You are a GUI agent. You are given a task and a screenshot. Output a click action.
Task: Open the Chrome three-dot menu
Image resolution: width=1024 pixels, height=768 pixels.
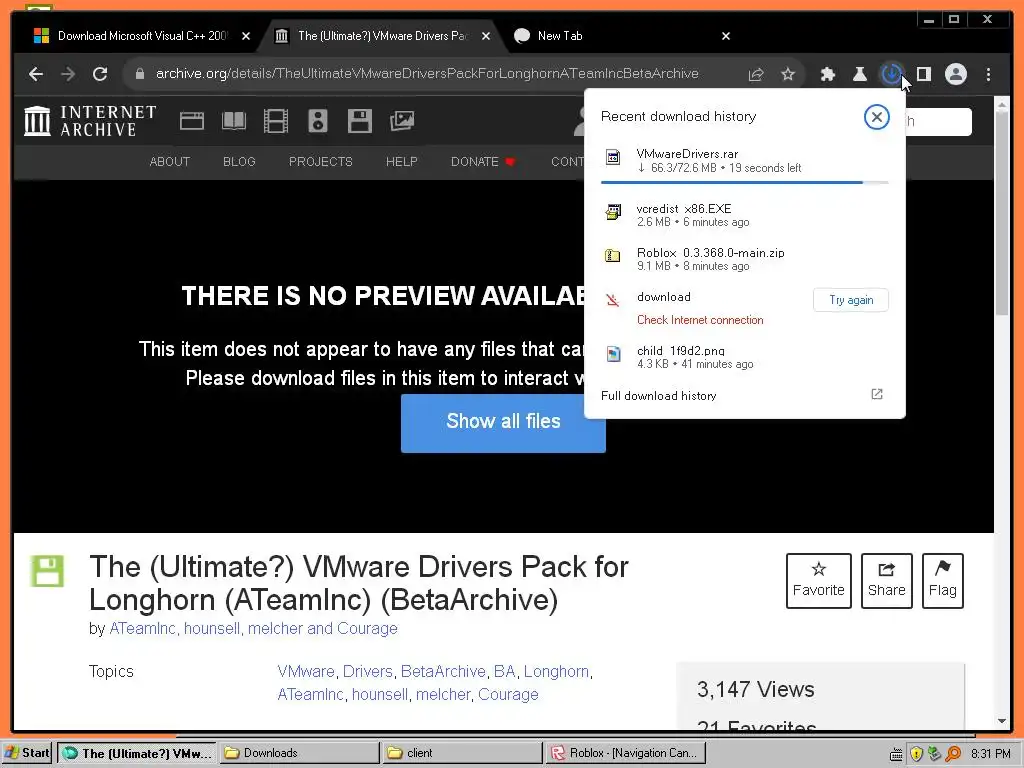pos(988,74)
